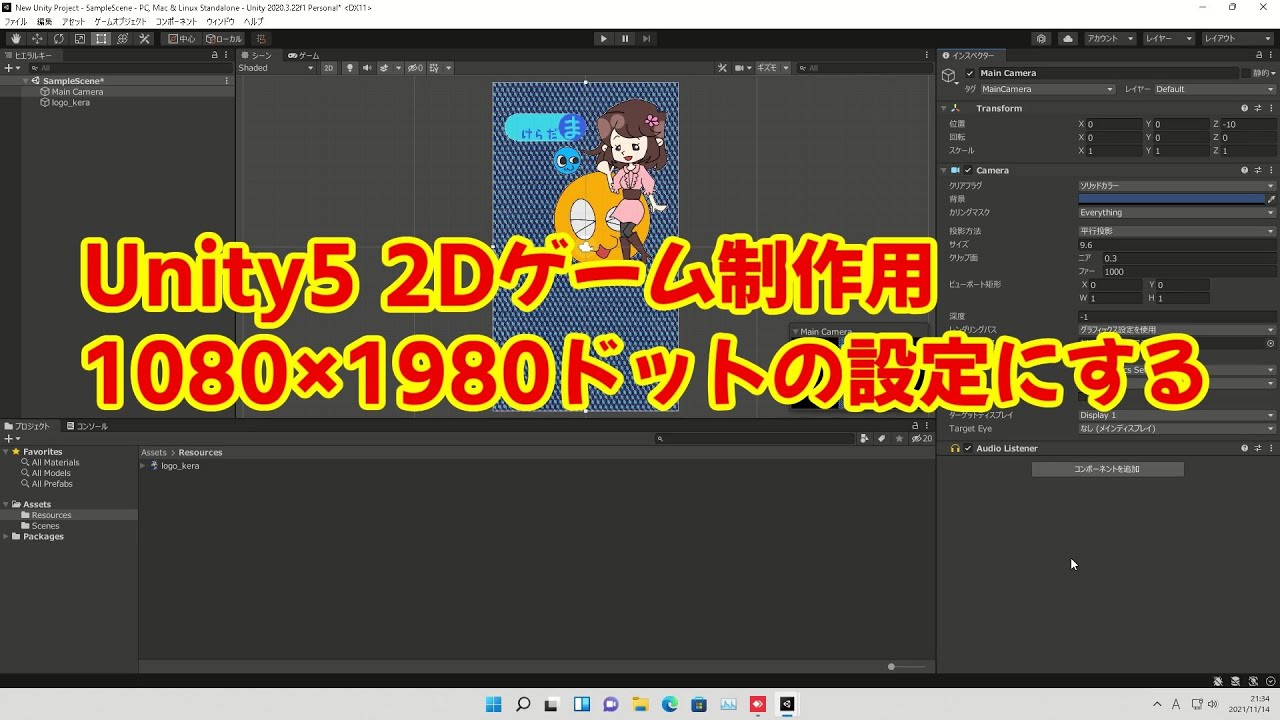Click コンポーネントを追加 (Add Component) button
This screenshot has height=720, width=1280.
tap(1107, 469)
